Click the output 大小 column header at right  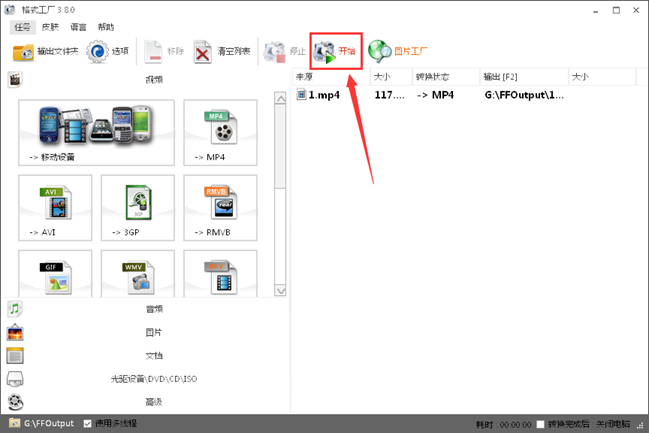click(602, 77)
